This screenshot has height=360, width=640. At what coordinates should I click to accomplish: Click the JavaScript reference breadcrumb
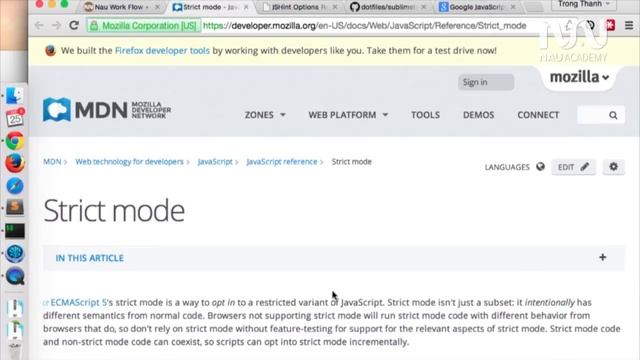[282, 162]
